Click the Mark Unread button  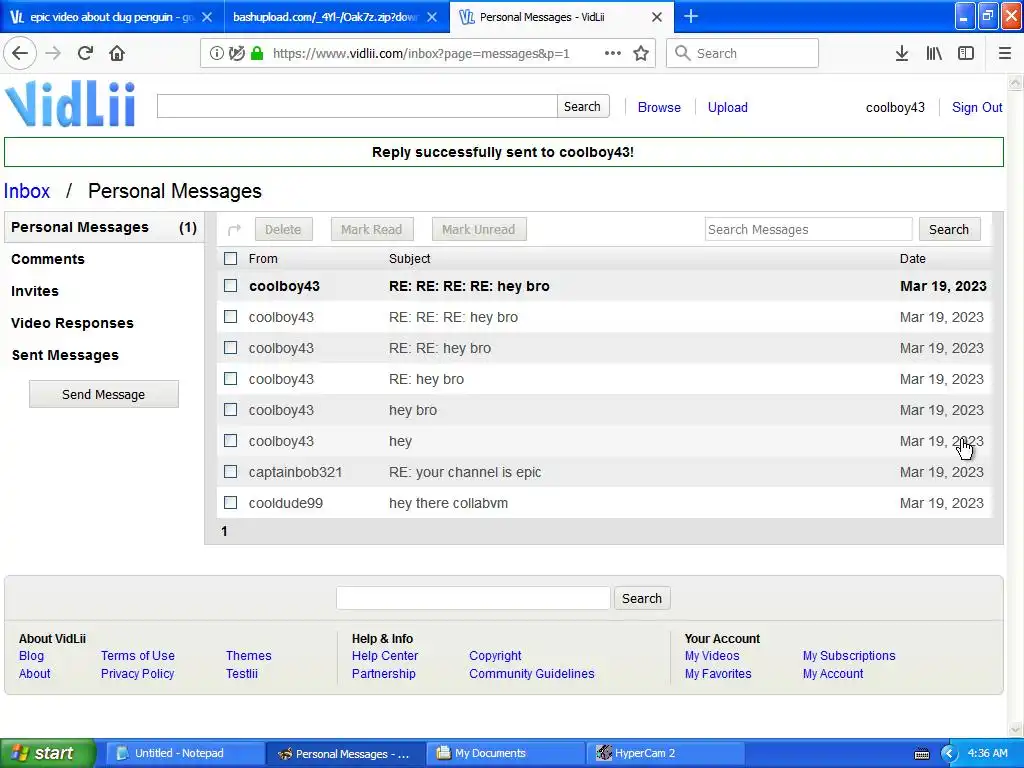pyautogui.click(x=479, y=229)
